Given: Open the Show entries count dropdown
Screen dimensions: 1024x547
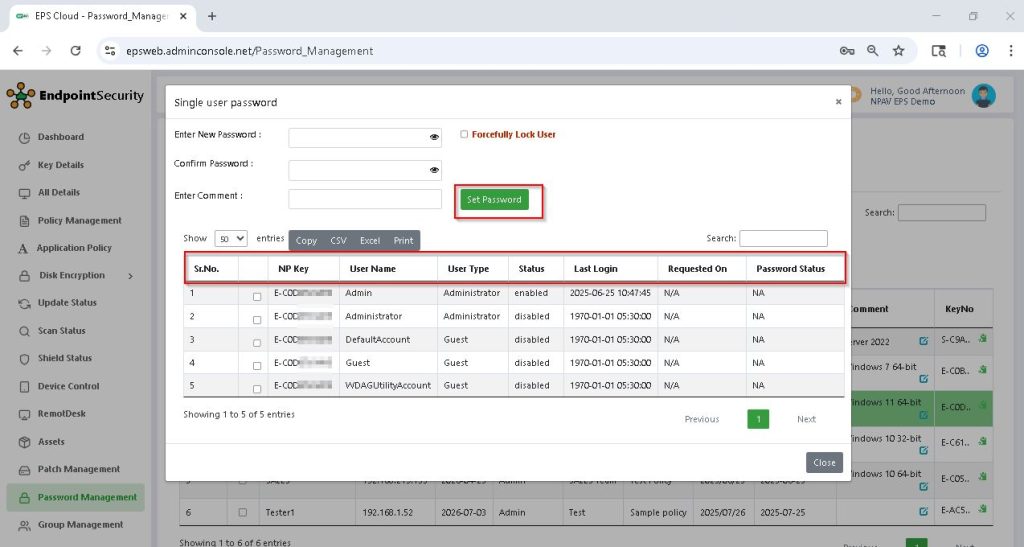Looking at the screenshot, I should coord(231,239).
